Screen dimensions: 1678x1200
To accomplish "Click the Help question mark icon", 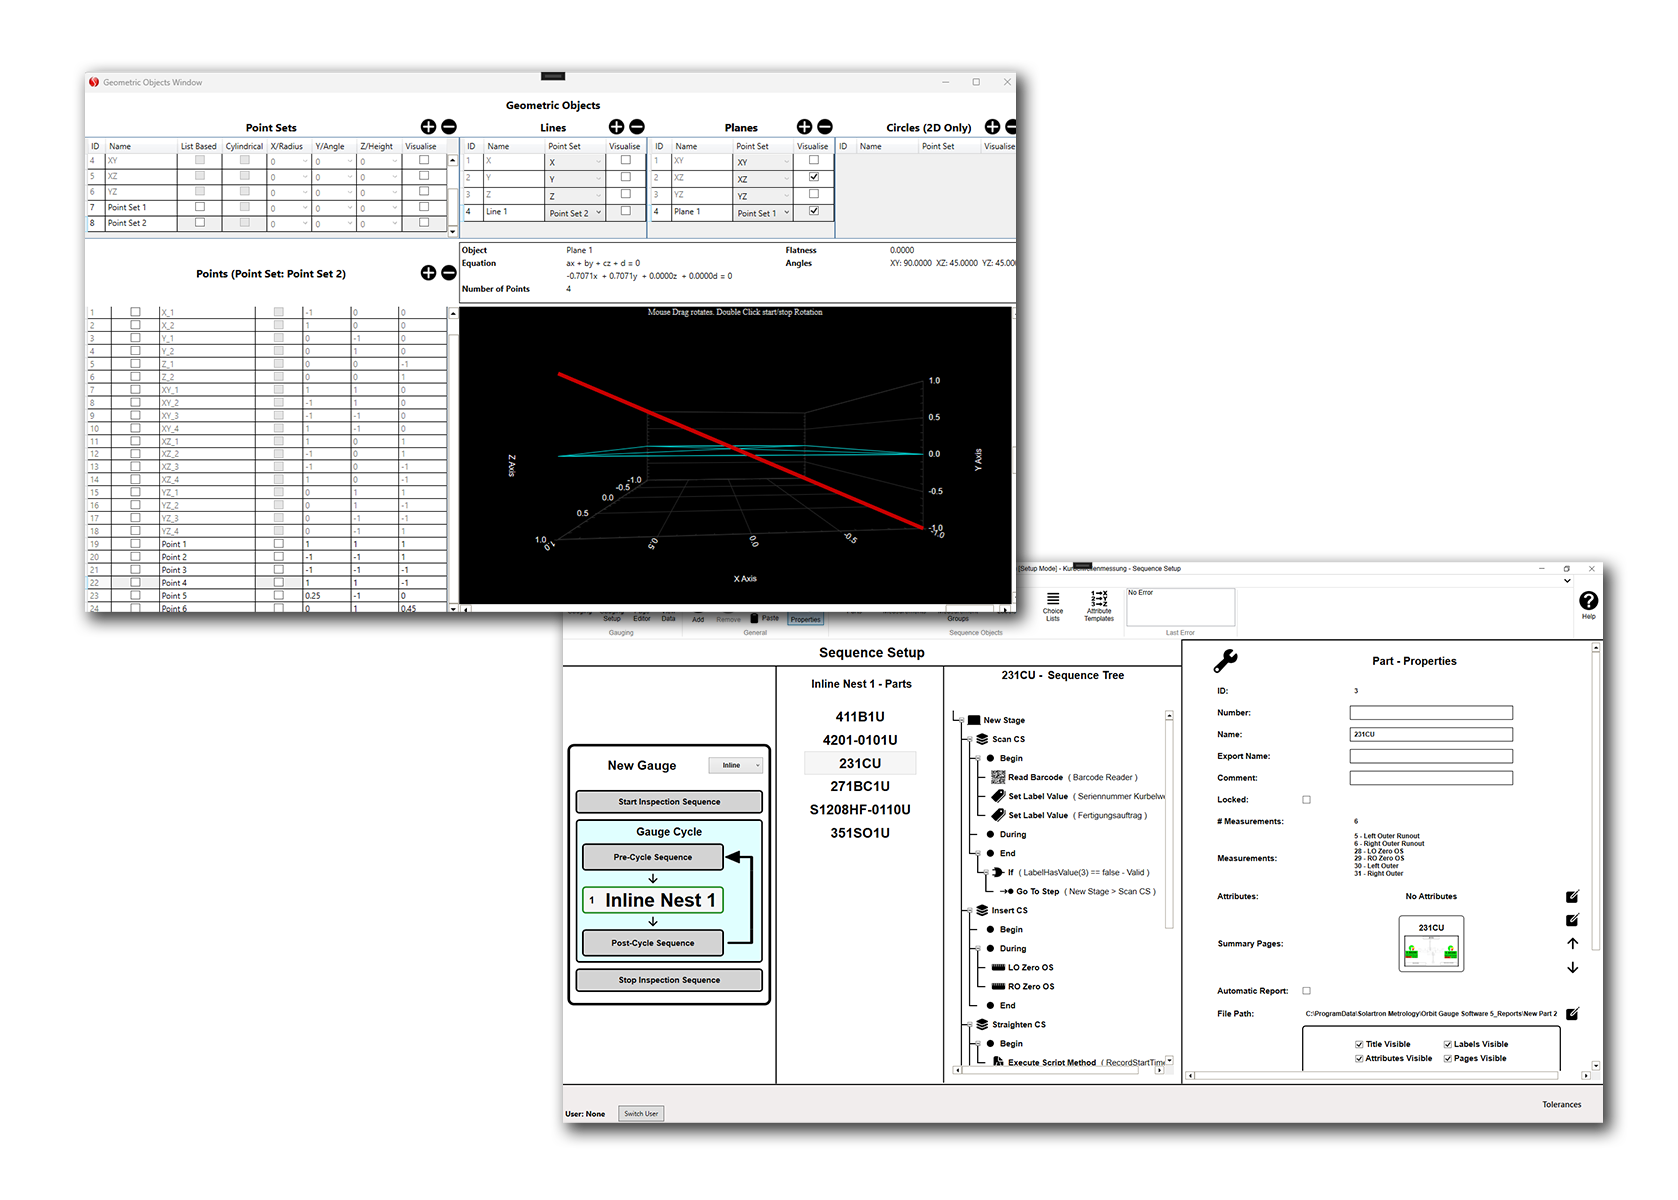I will [x=1589, y=600].
